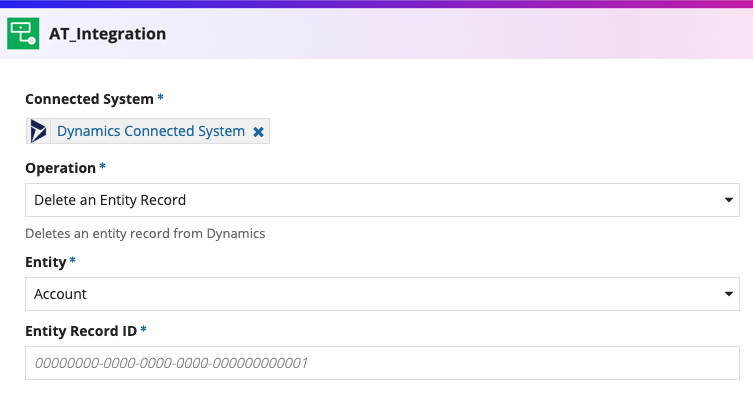Open the Operation dropdown

click(382, 200)
